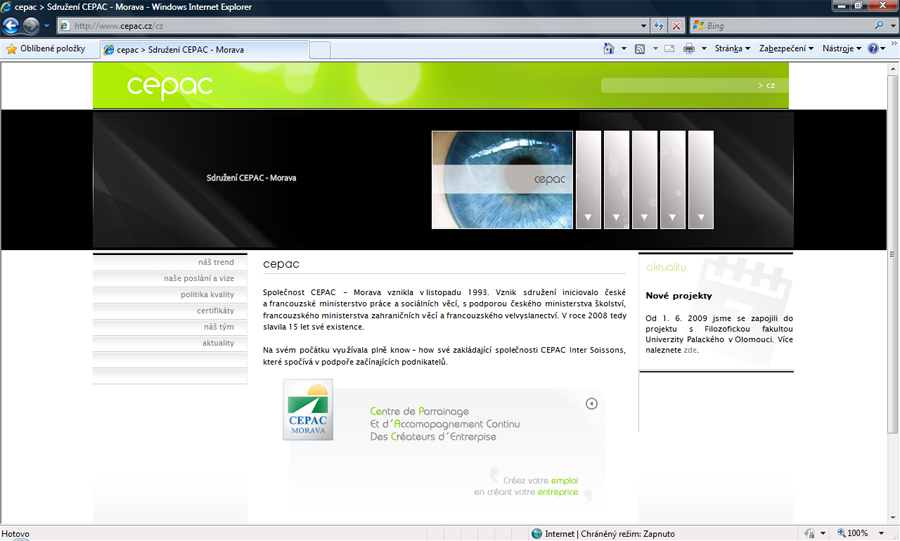Open the Zabezpečení dropdown menu
This screenshot has height=541, width=900.
click(786, 48)
